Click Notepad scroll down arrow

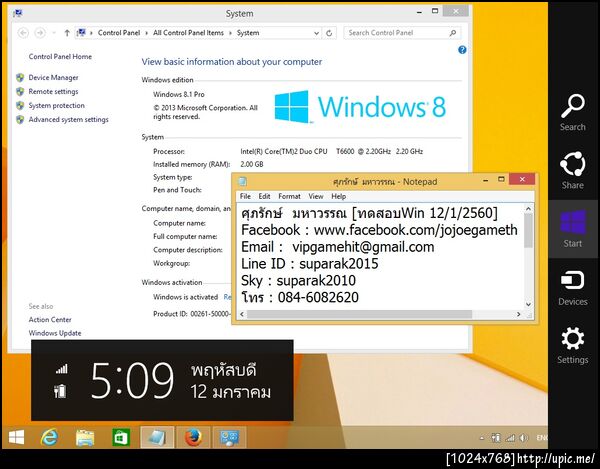tap(528, 305)
